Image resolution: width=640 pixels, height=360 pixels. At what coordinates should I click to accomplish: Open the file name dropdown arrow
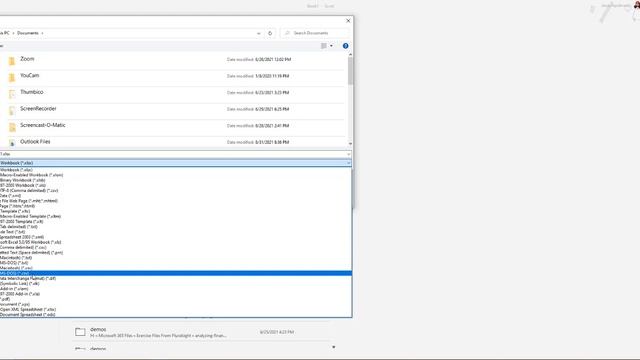click(x=349, y=154)
